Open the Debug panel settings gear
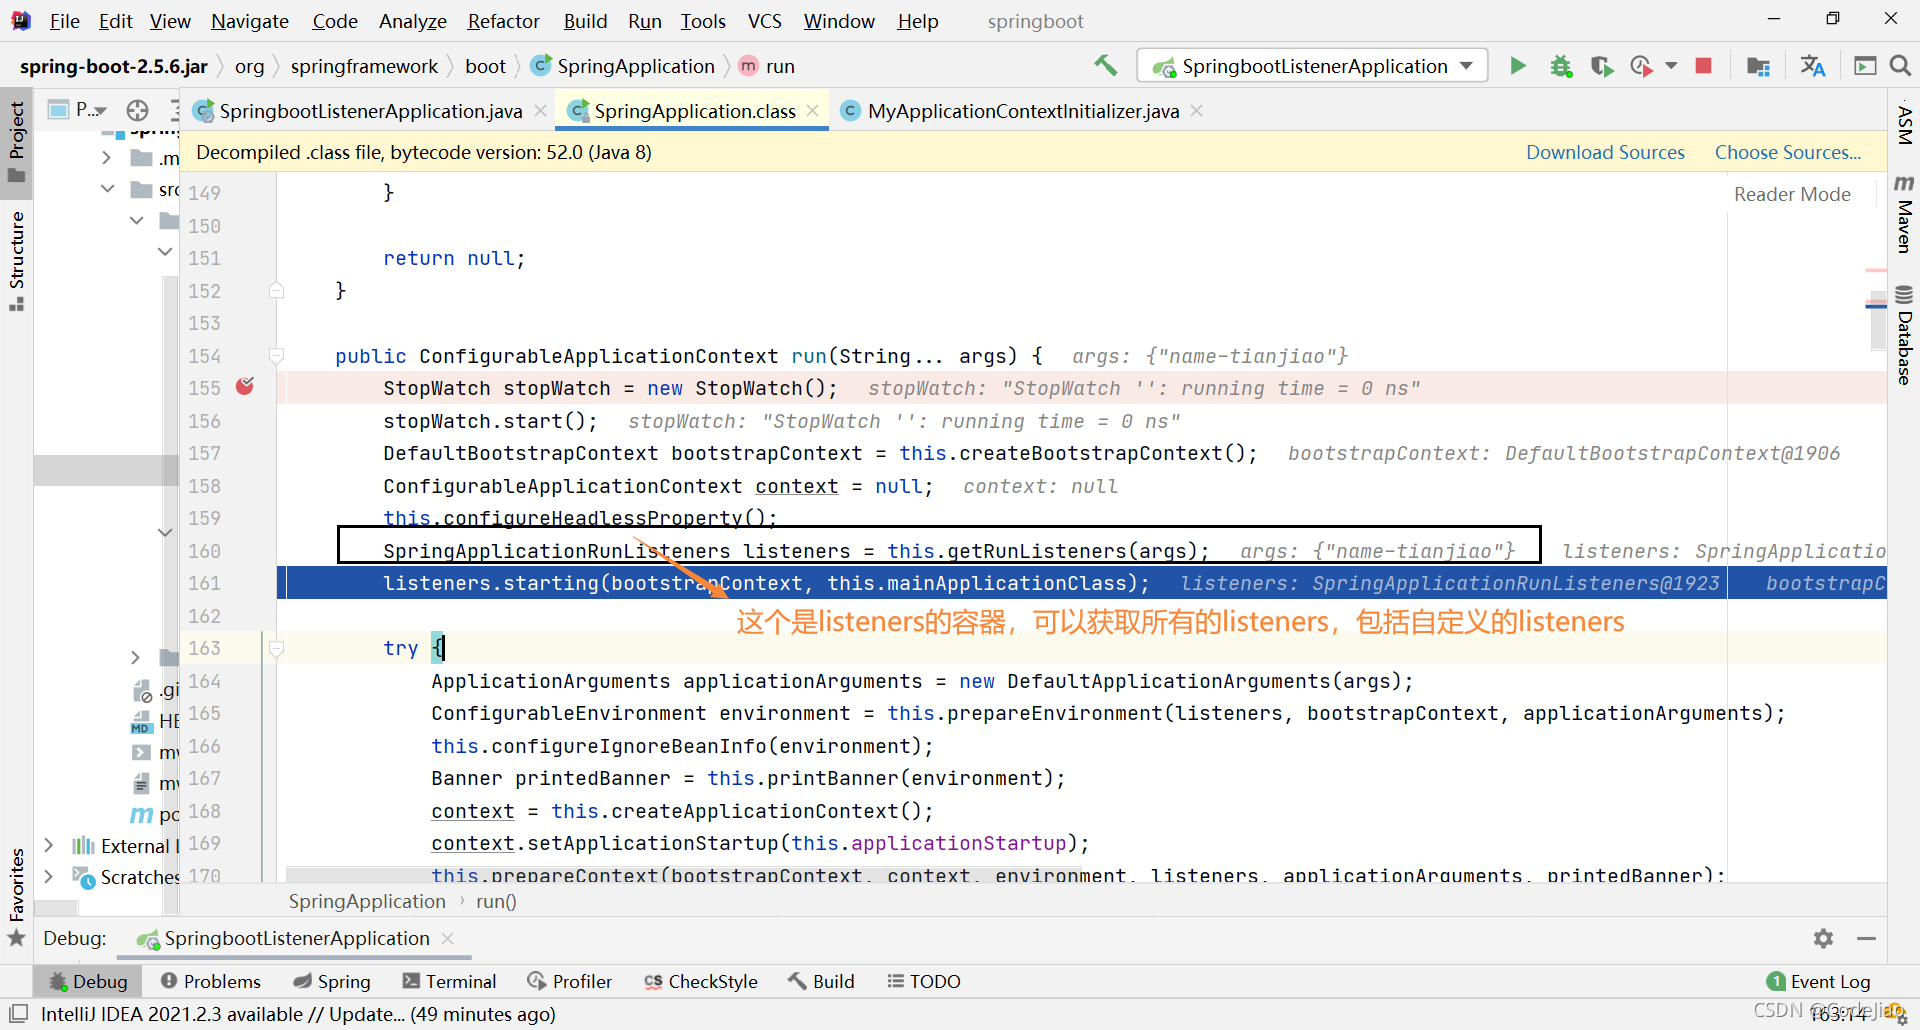 point(1824,938)
